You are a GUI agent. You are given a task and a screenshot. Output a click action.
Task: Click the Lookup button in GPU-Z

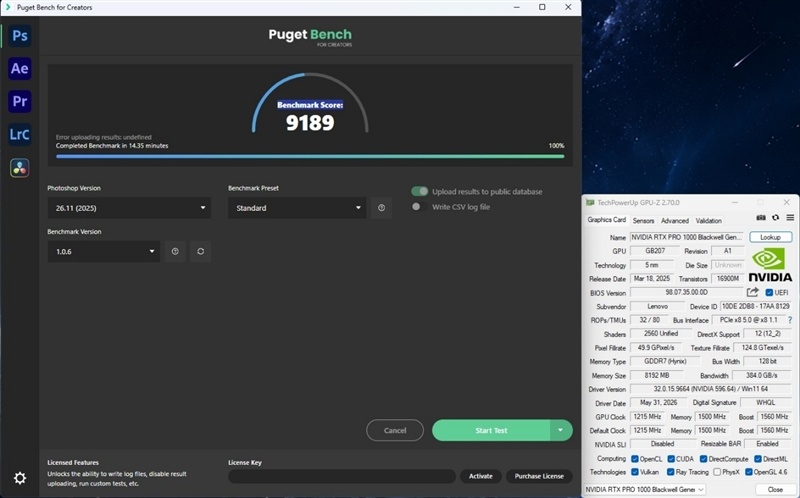[770, 237]
